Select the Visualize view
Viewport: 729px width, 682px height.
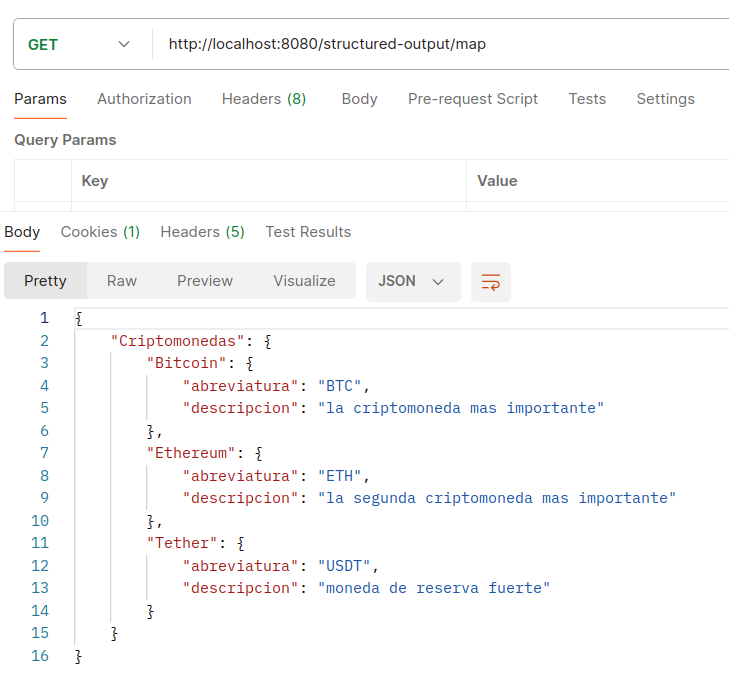pos(304,281)
